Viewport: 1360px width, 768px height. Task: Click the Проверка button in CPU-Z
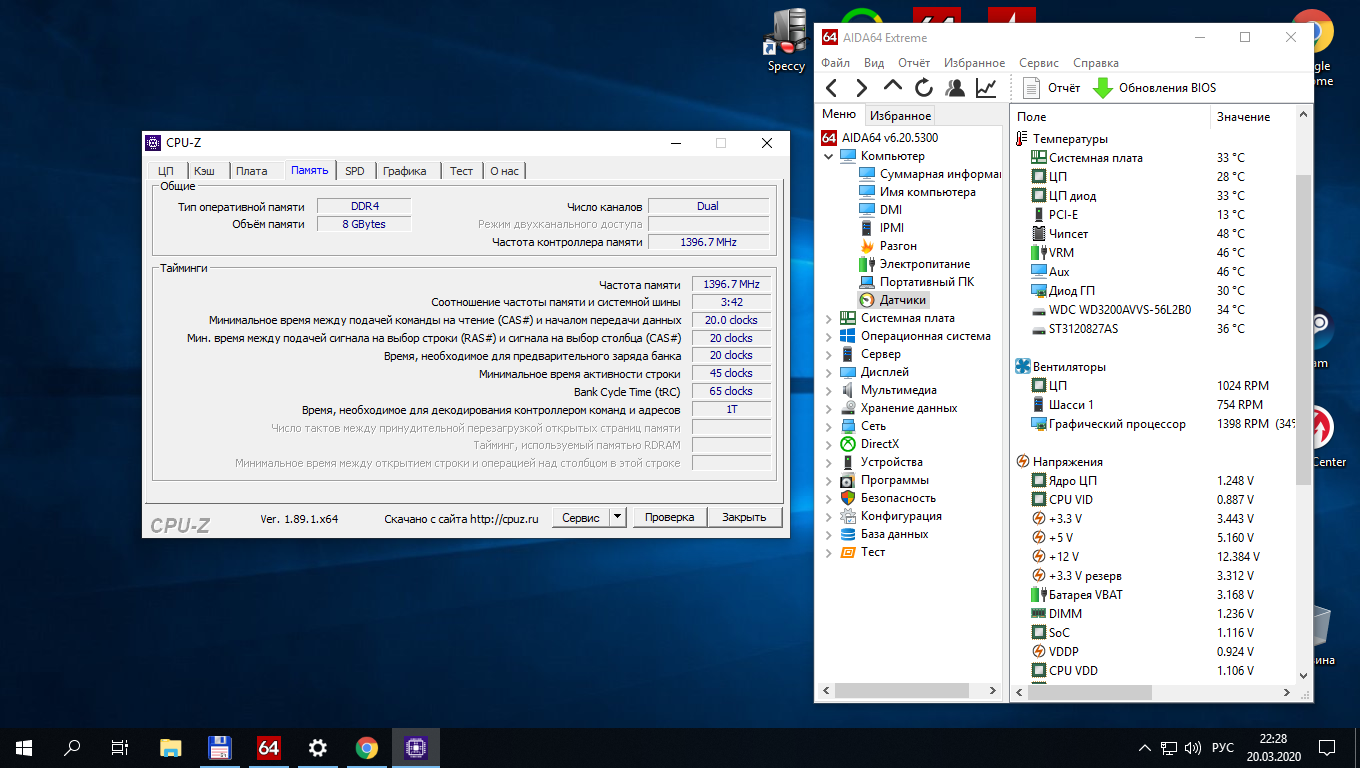[x=669, y=517]
